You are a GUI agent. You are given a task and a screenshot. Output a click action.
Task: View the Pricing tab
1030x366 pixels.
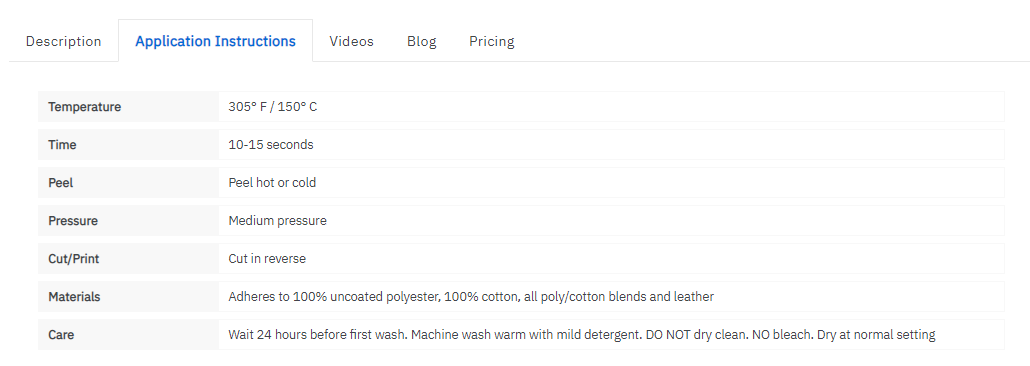pos(492,41)
